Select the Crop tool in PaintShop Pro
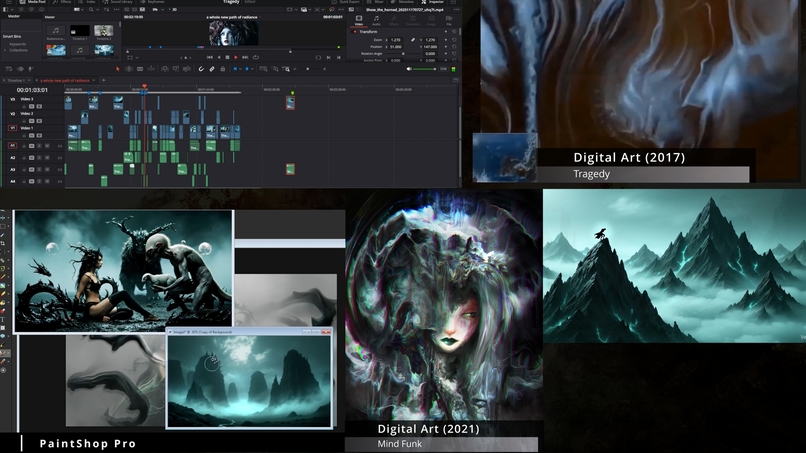The width and height of the screenshot is (806, 453). click(3, 243)
